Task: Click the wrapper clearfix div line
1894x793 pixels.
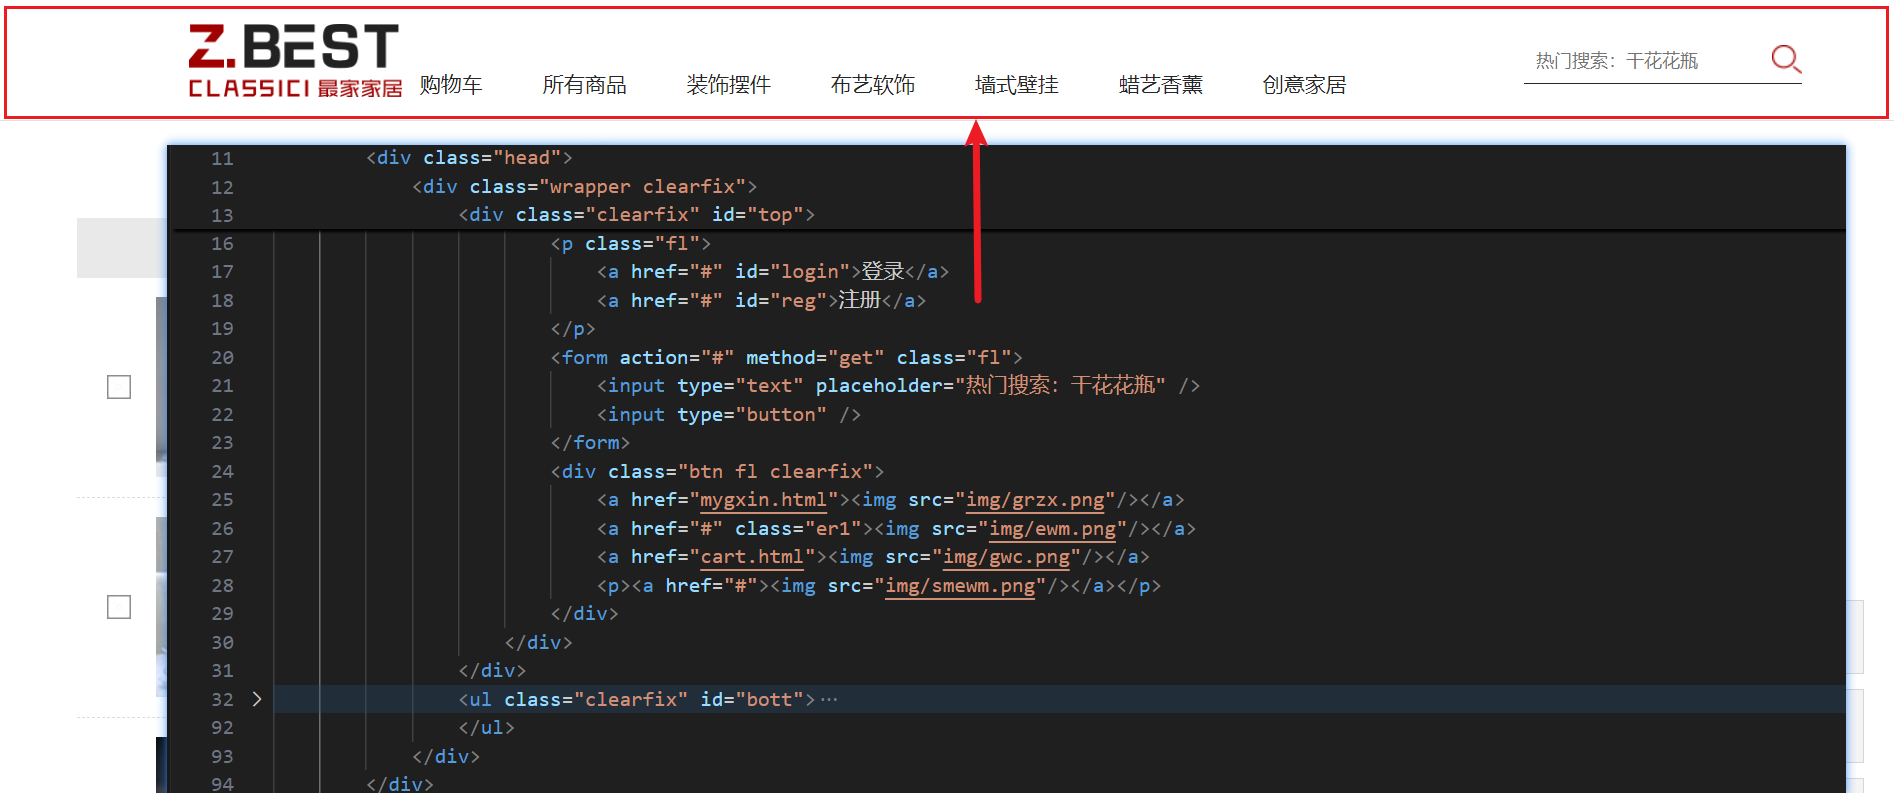Action: coord(584,187)
